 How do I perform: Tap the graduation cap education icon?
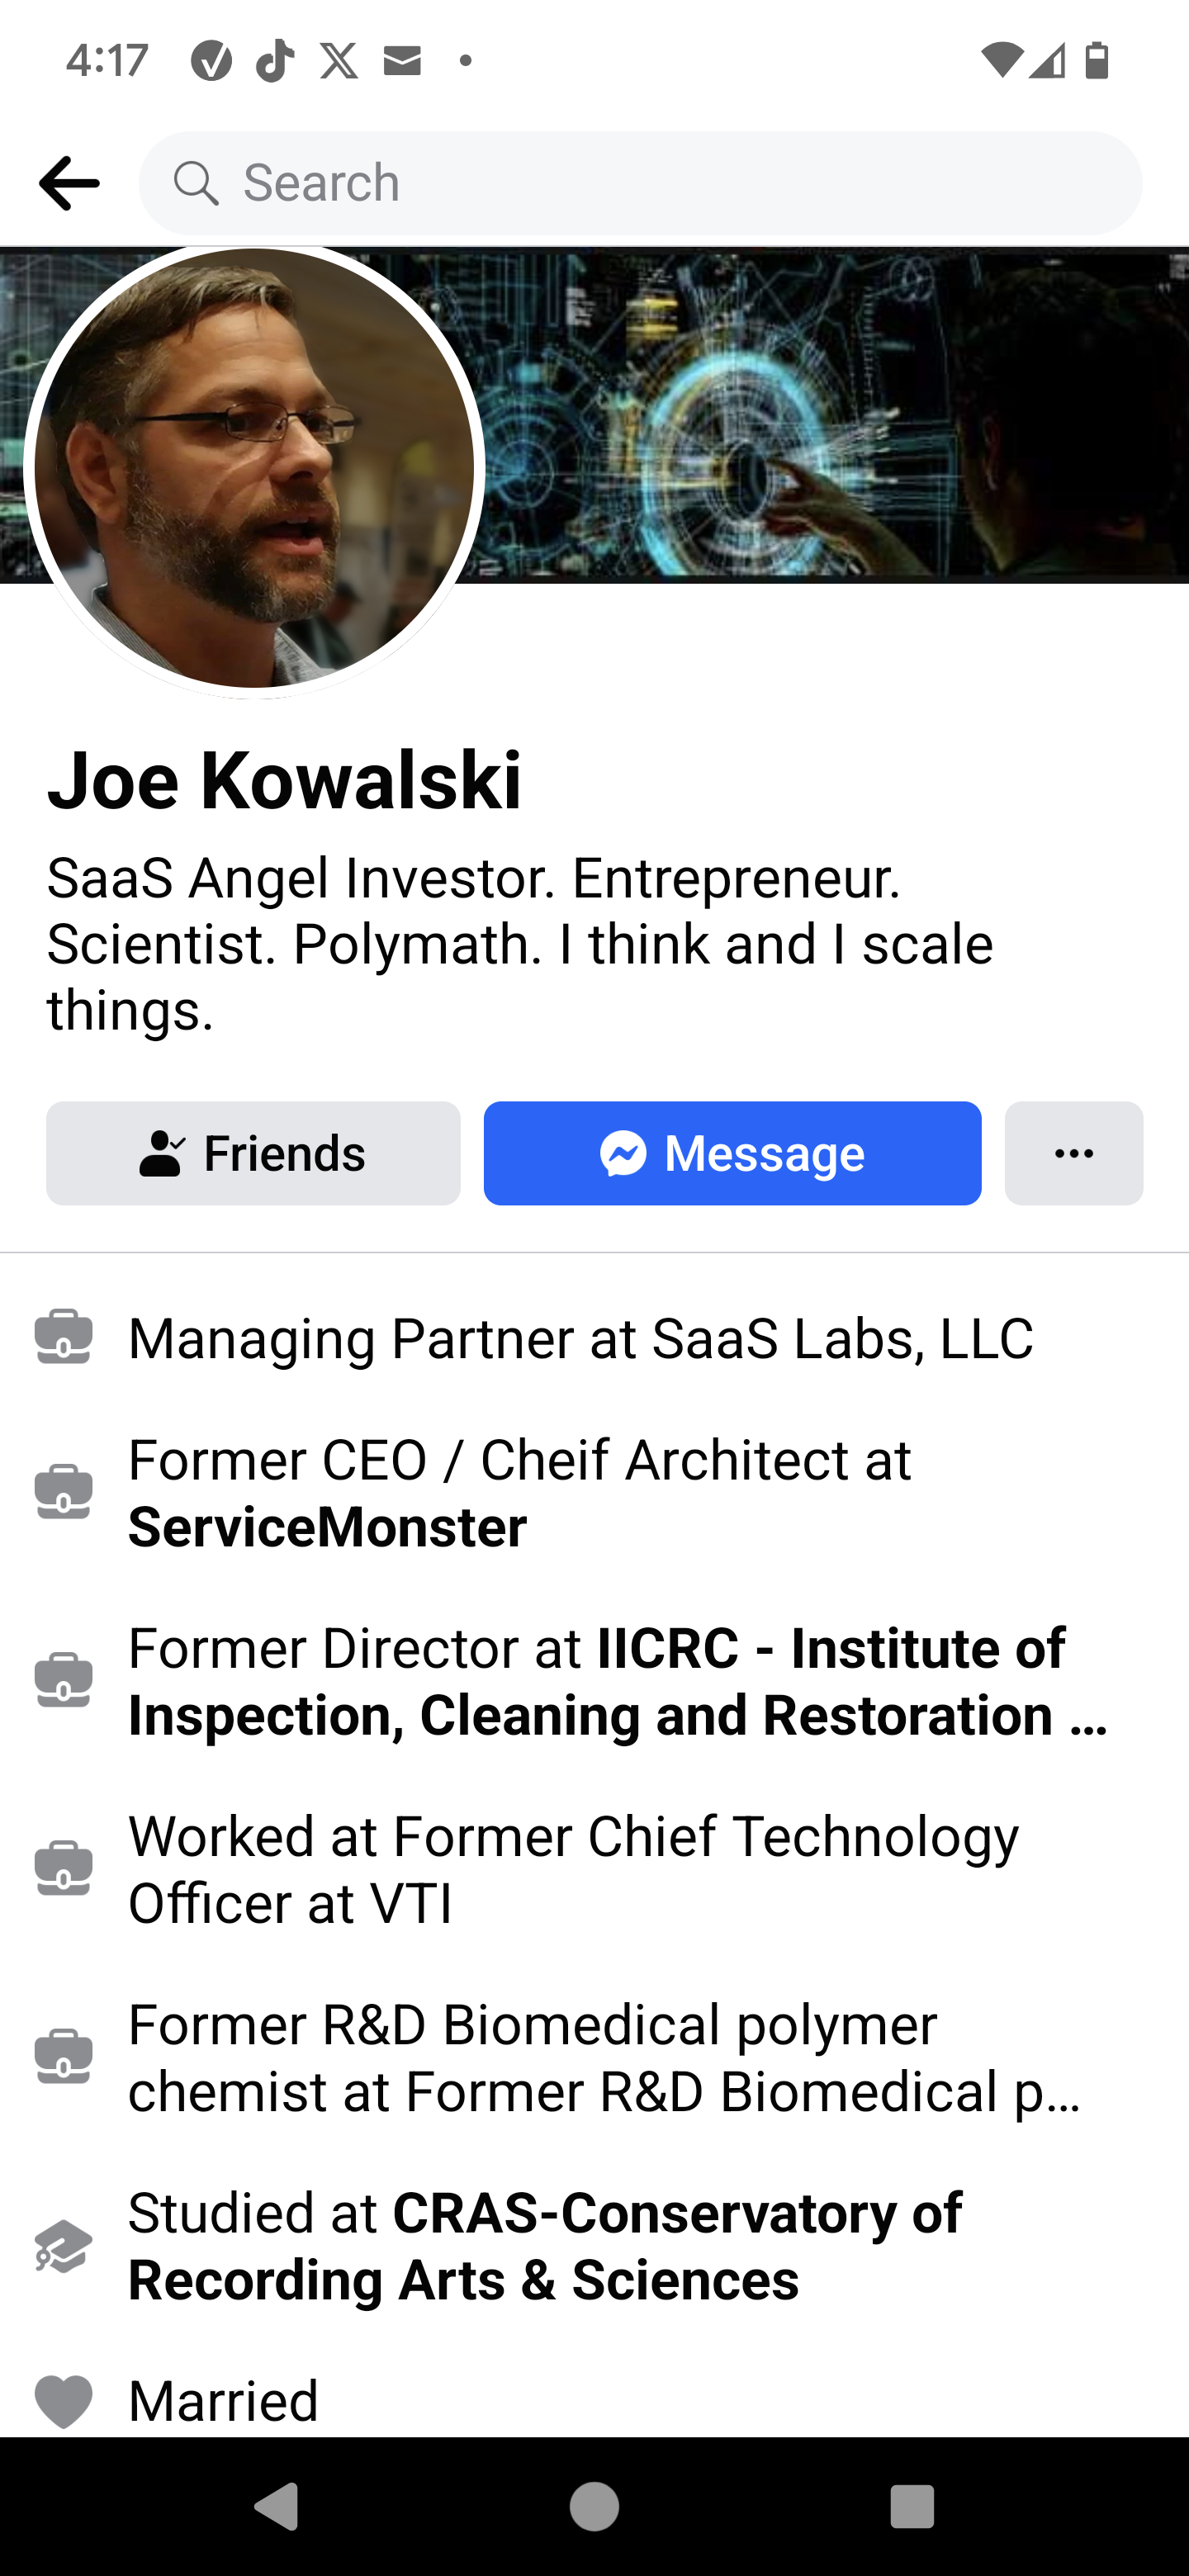(x=63, y=2246)
